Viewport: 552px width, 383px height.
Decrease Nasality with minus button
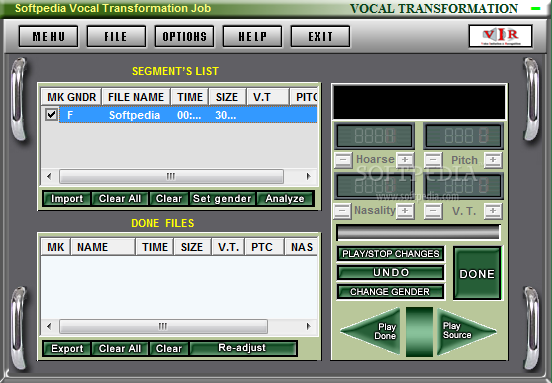[342, 211]
